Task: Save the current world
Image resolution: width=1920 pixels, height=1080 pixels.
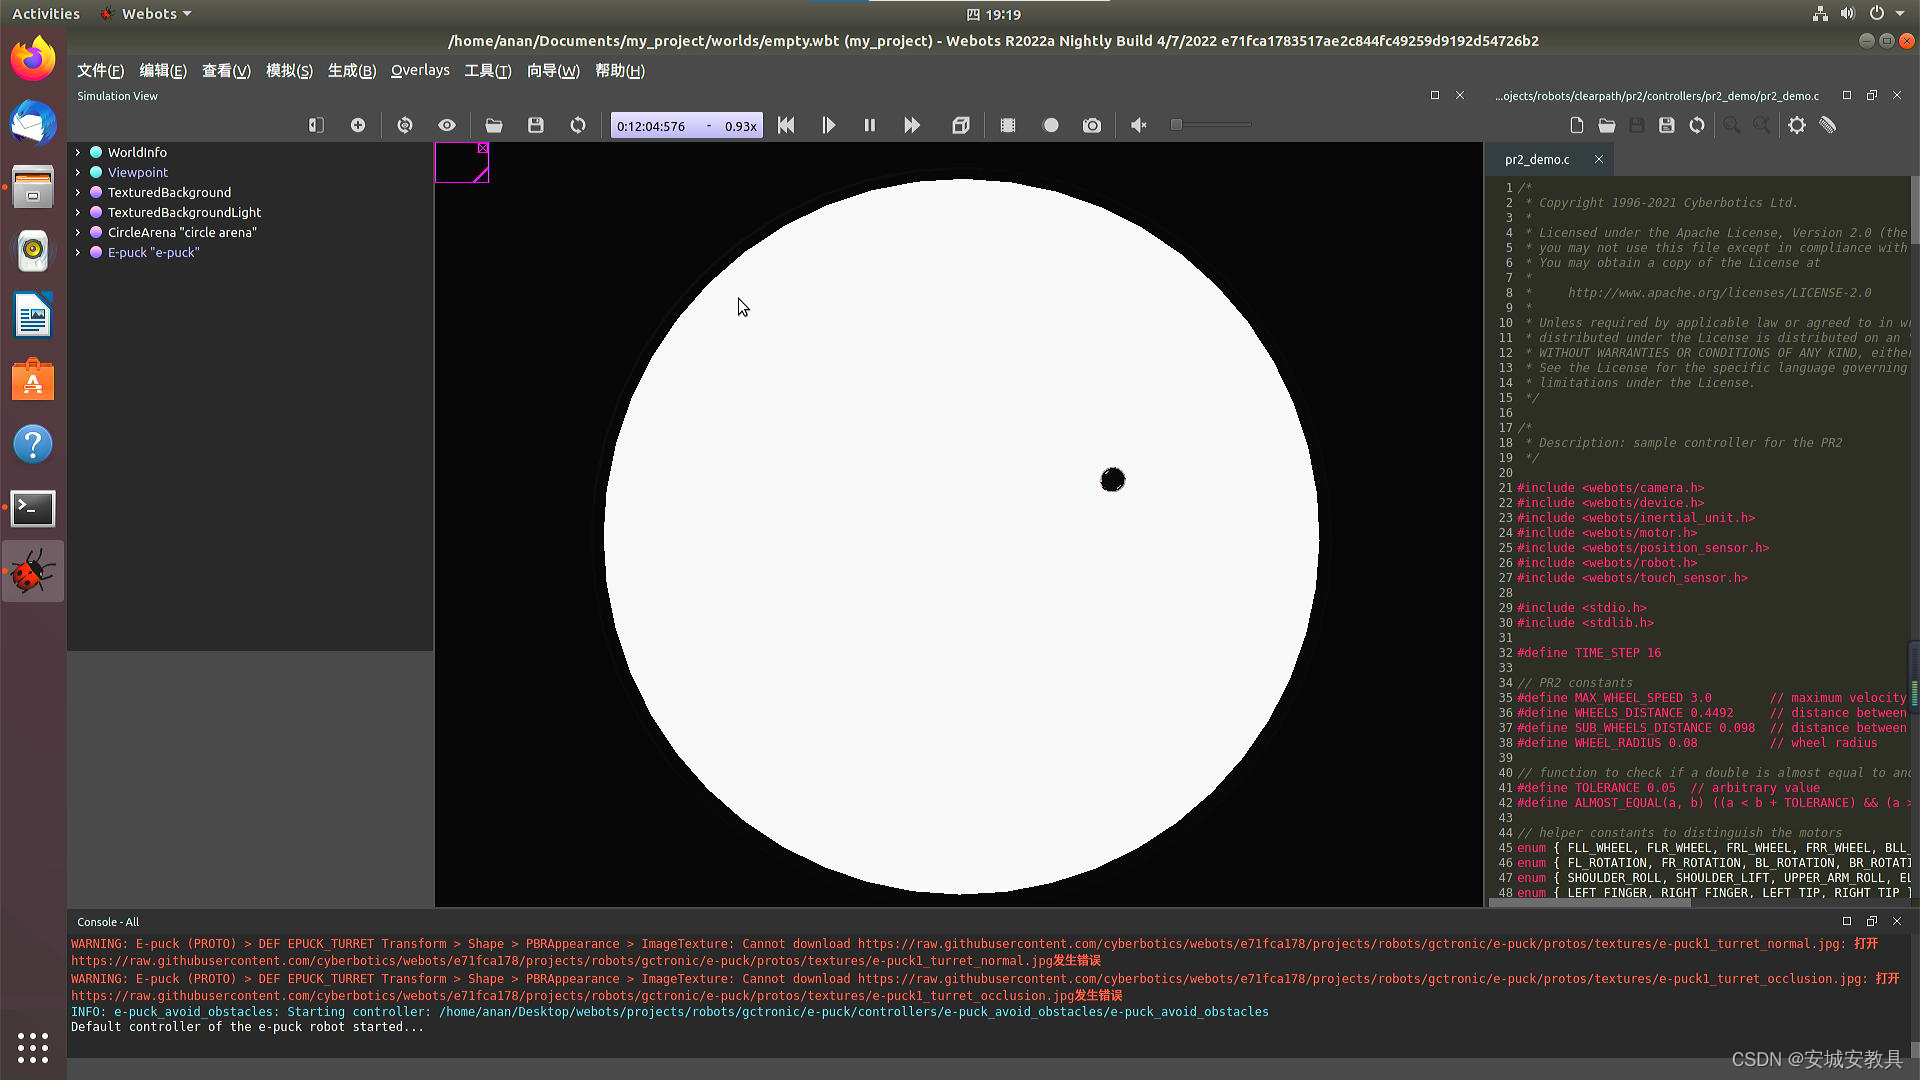Action: click(536, 125)
